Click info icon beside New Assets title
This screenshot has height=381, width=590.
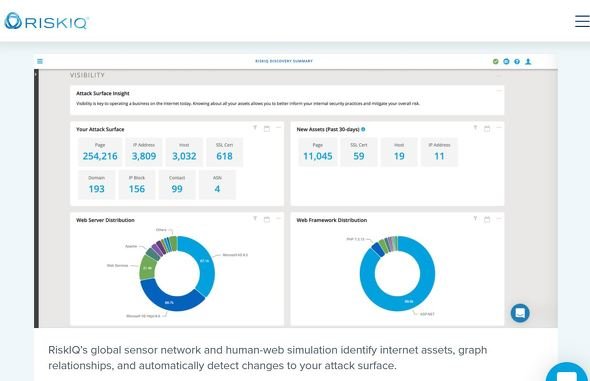pos(363,129)
